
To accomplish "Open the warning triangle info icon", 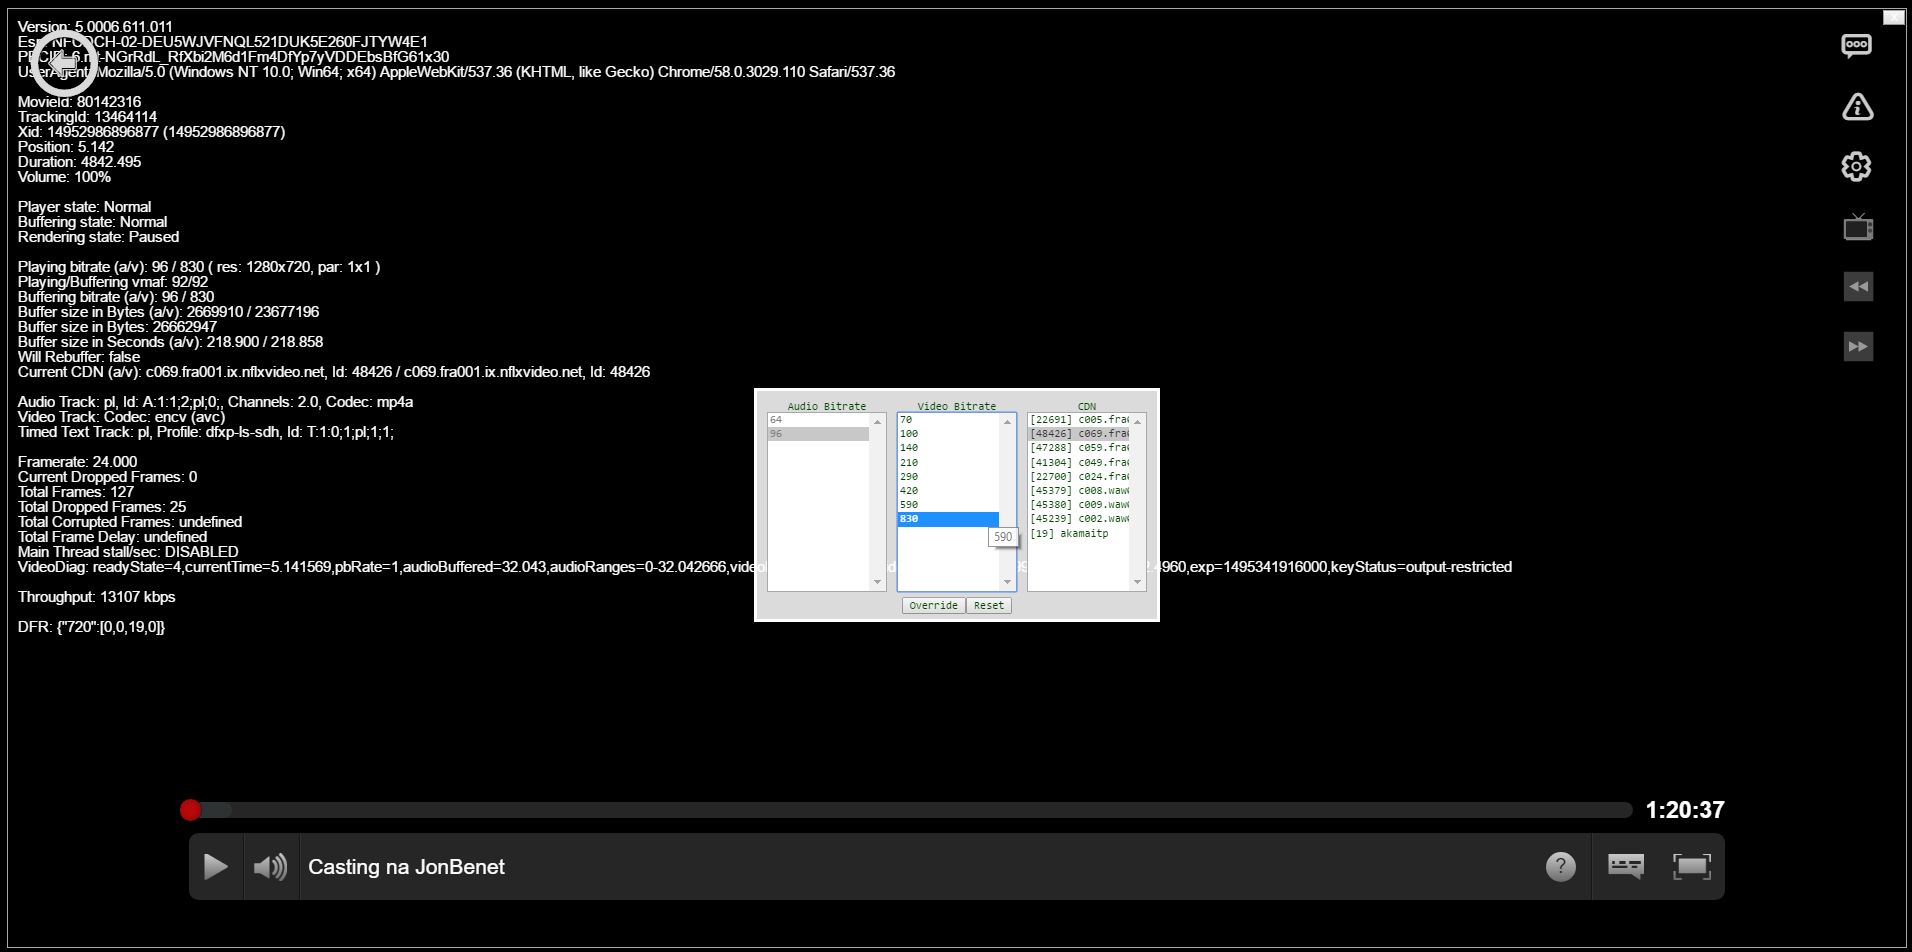I will point(1857,106).
